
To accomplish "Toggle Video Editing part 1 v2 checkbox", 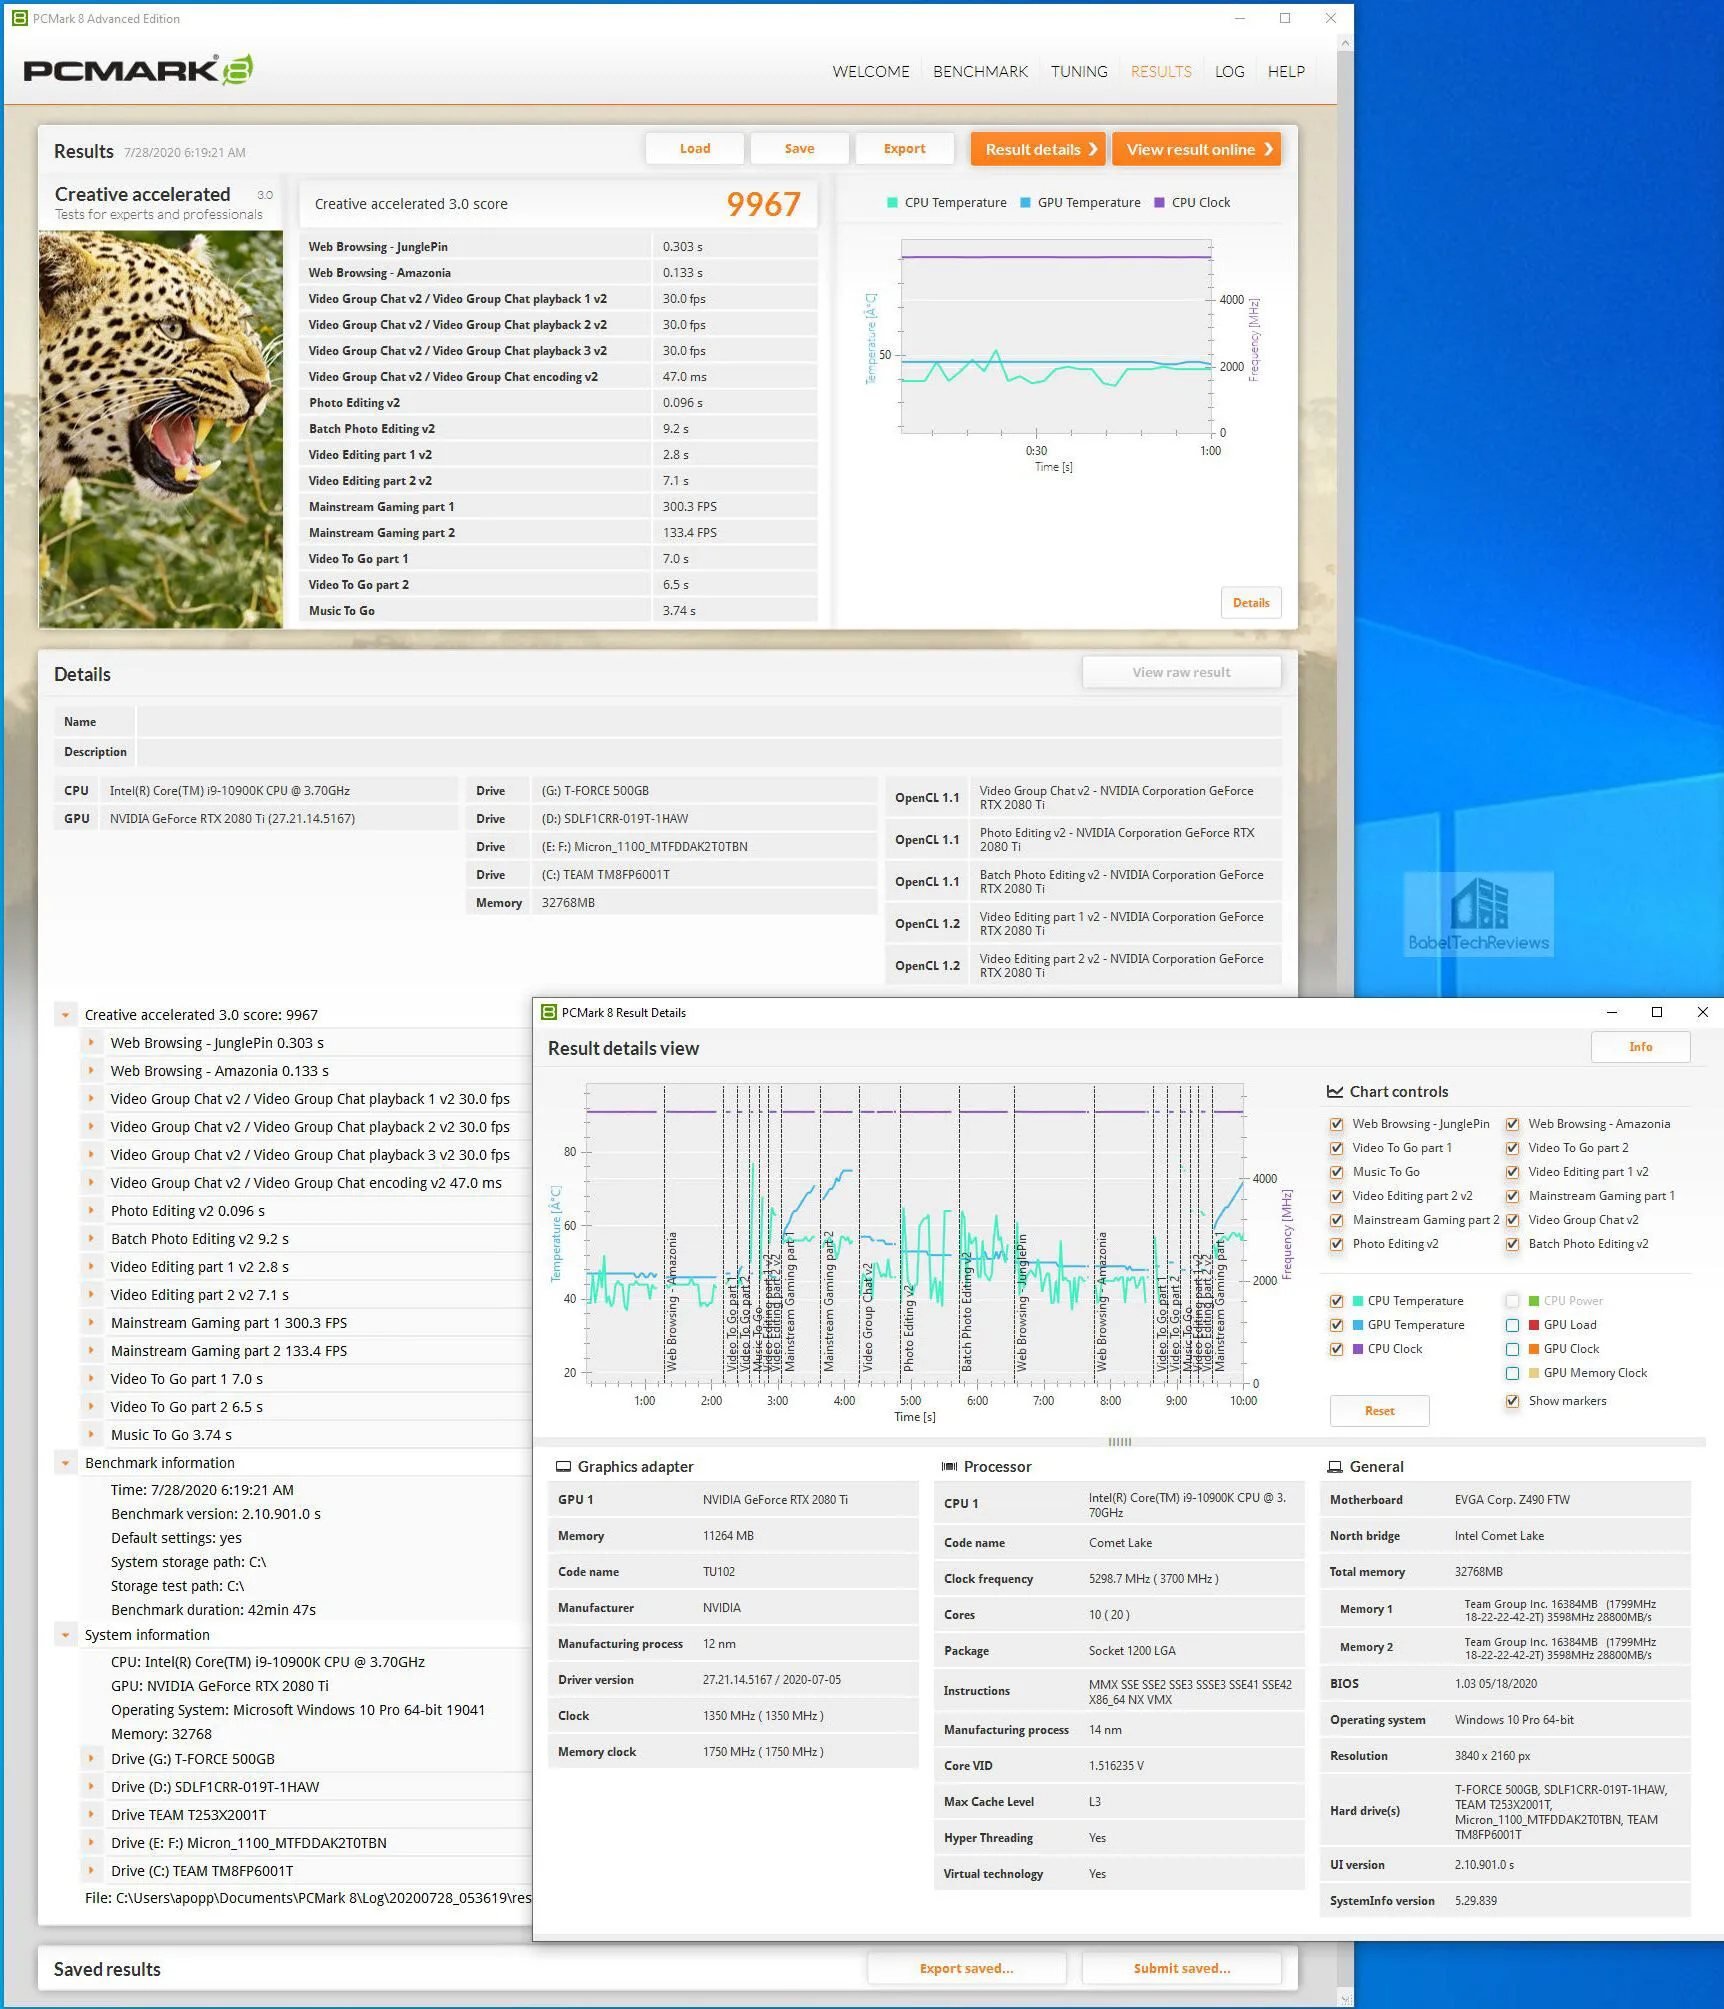I will (1512, 1172).
